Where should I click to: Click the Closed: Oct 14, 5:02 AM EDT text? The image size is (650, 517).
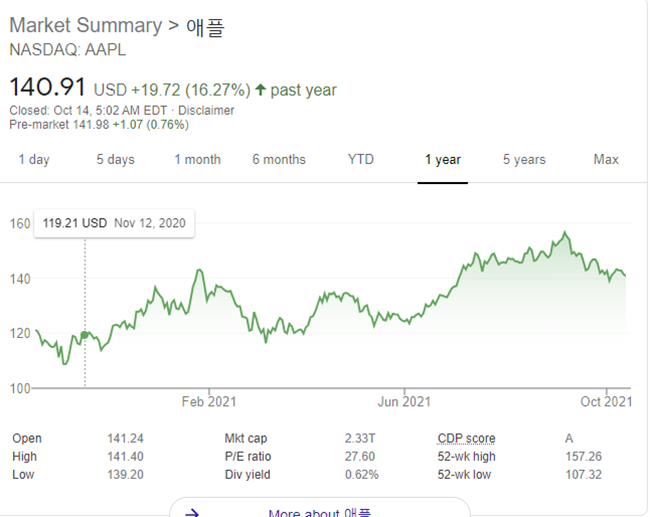click(88, 111)
